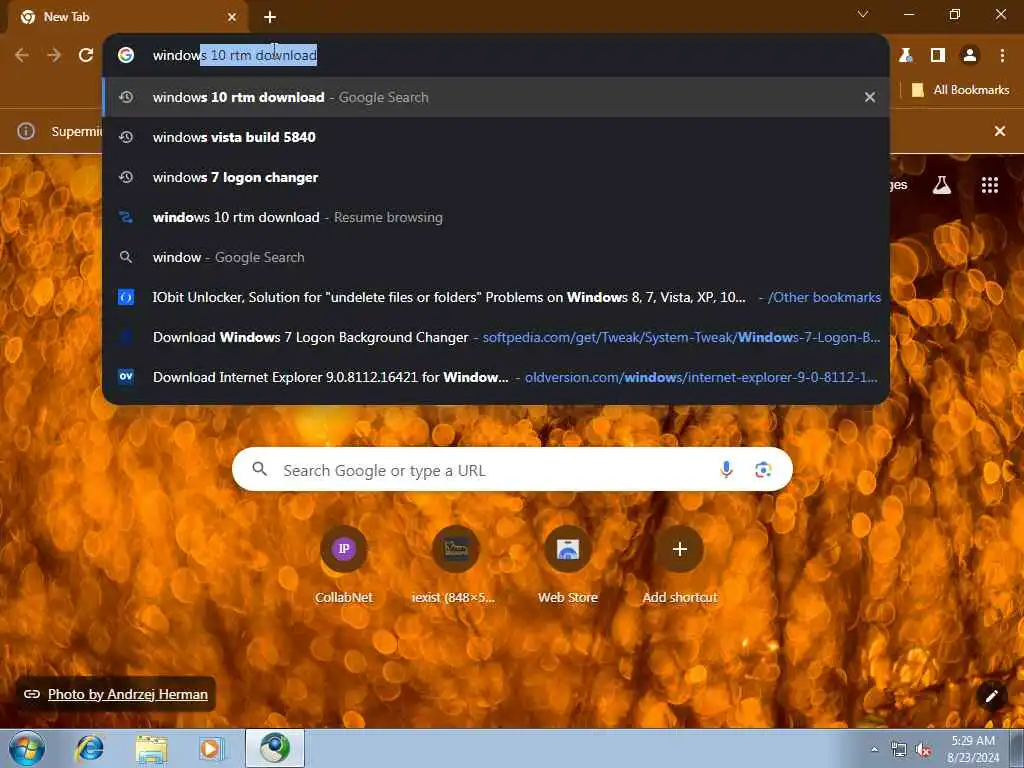Open the Windows Start menu orb

27,748
